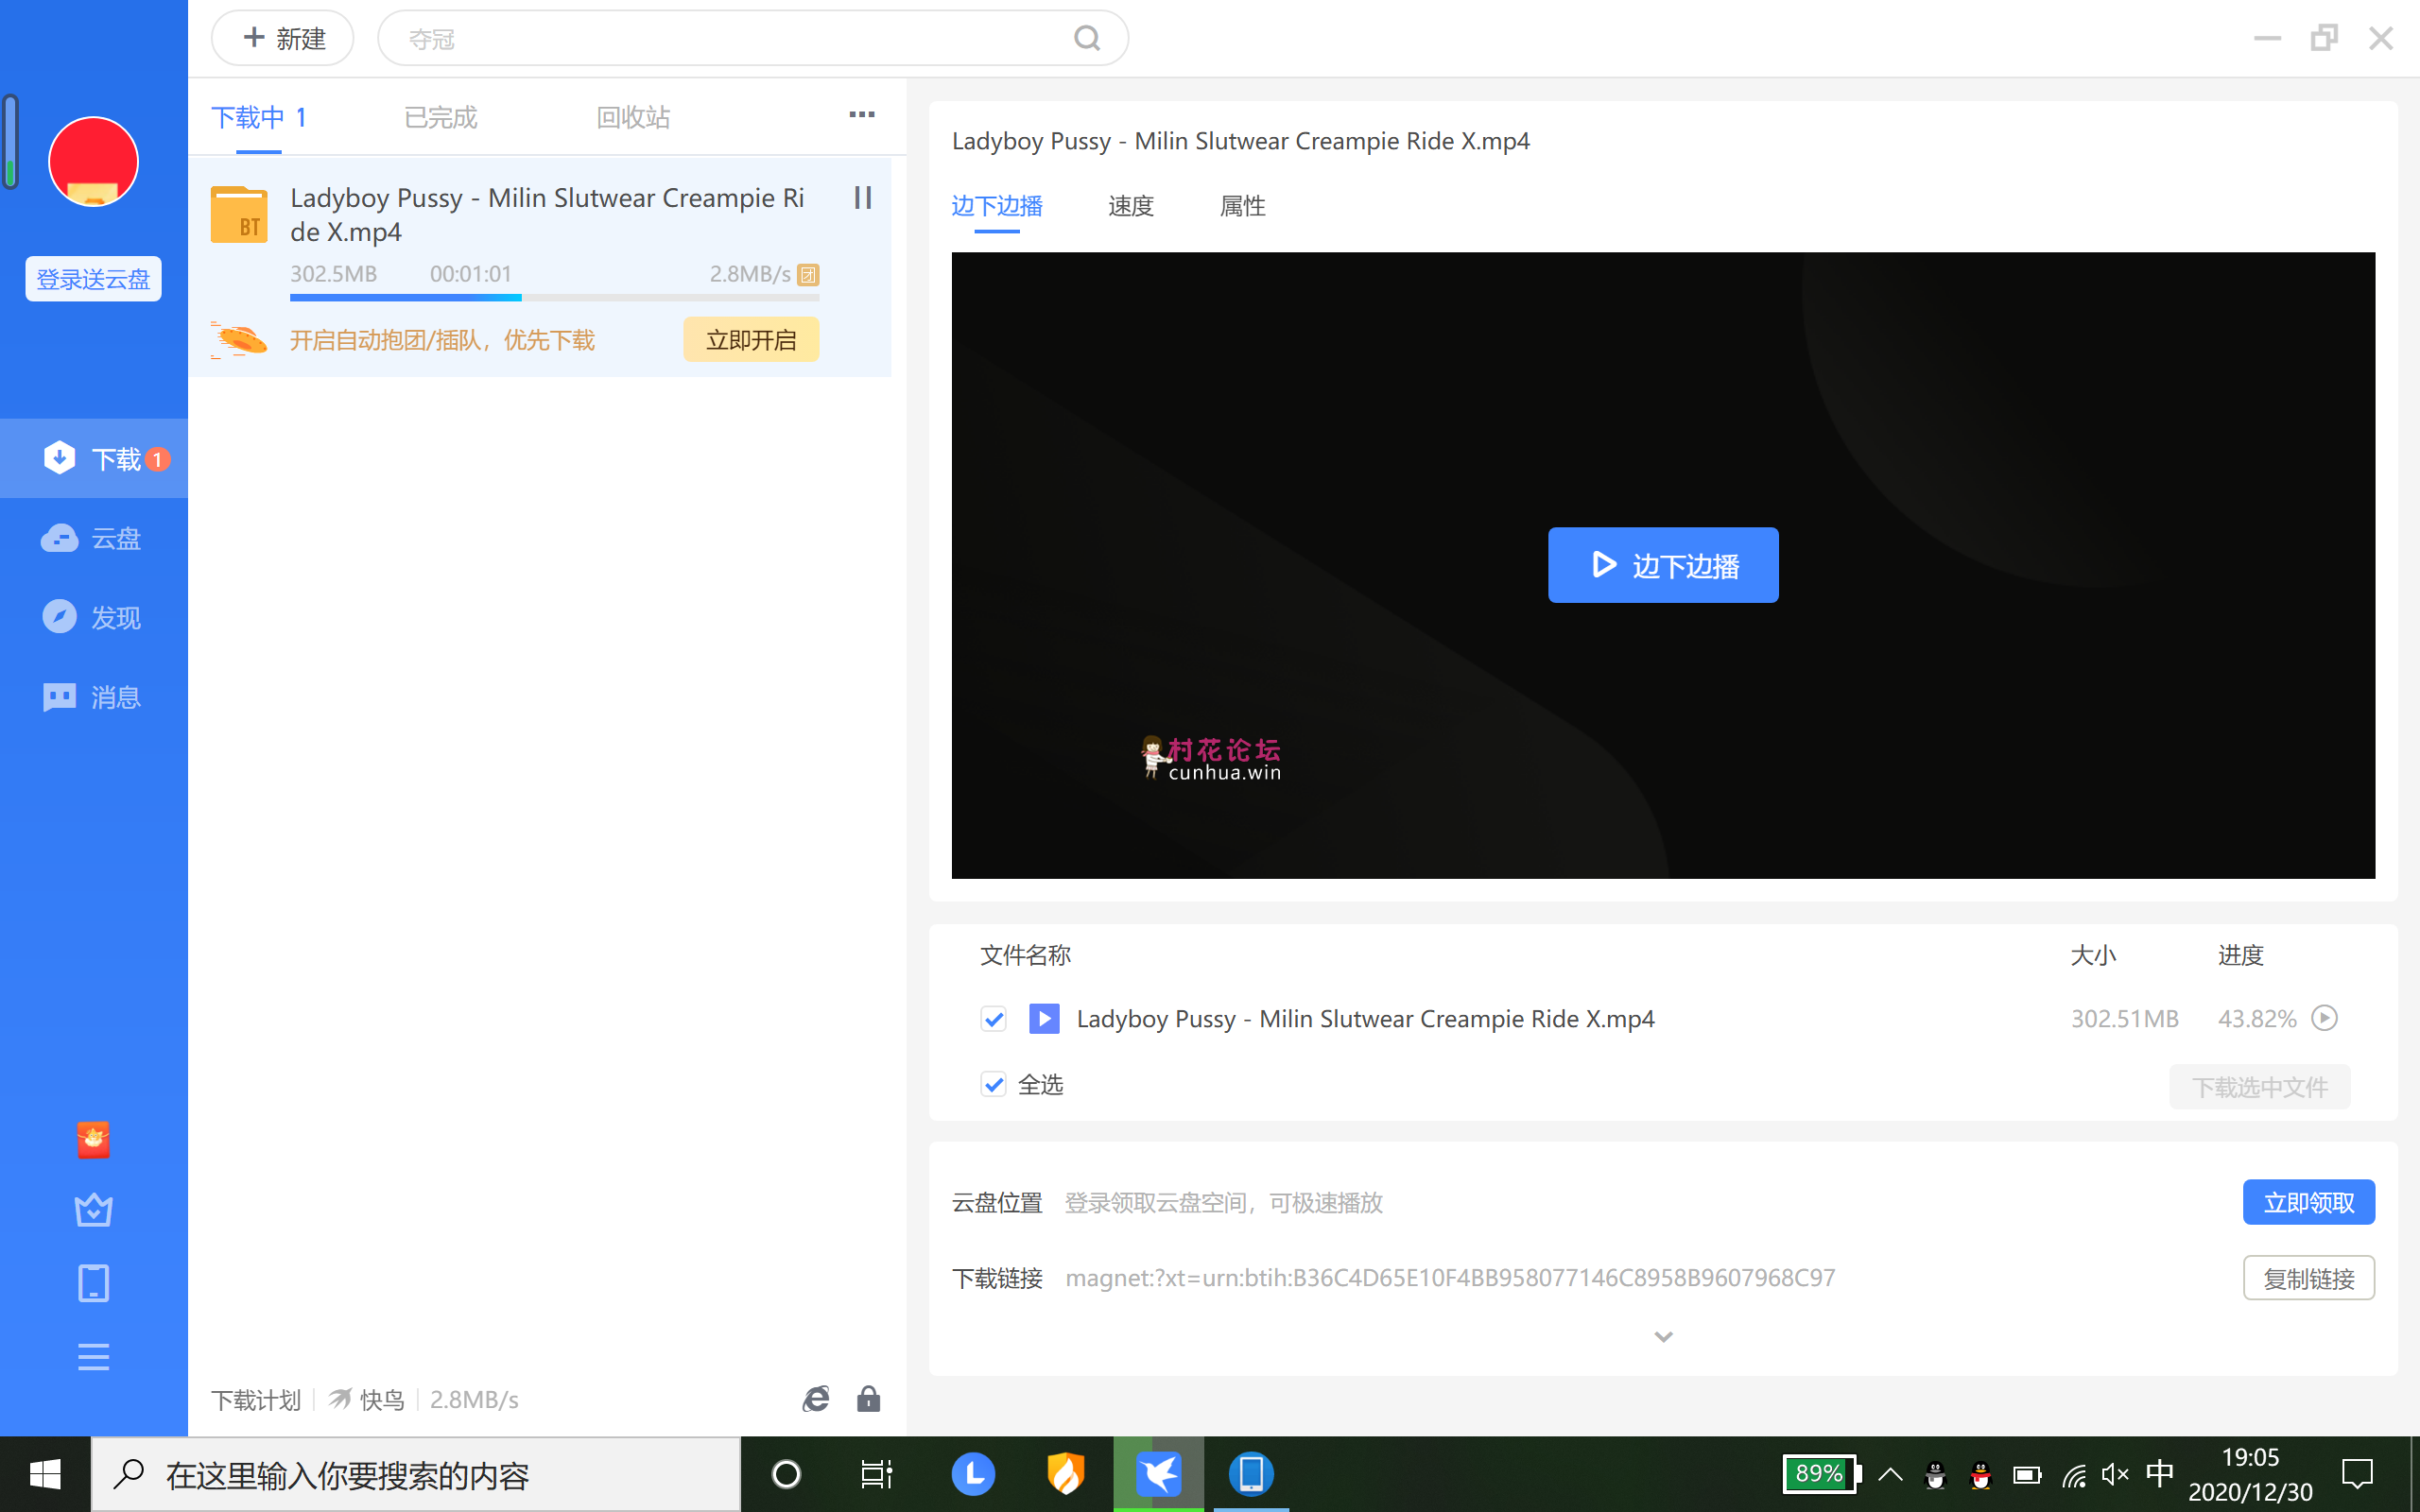
Task: Click the 新建 new task button
Action: [283, 39]
